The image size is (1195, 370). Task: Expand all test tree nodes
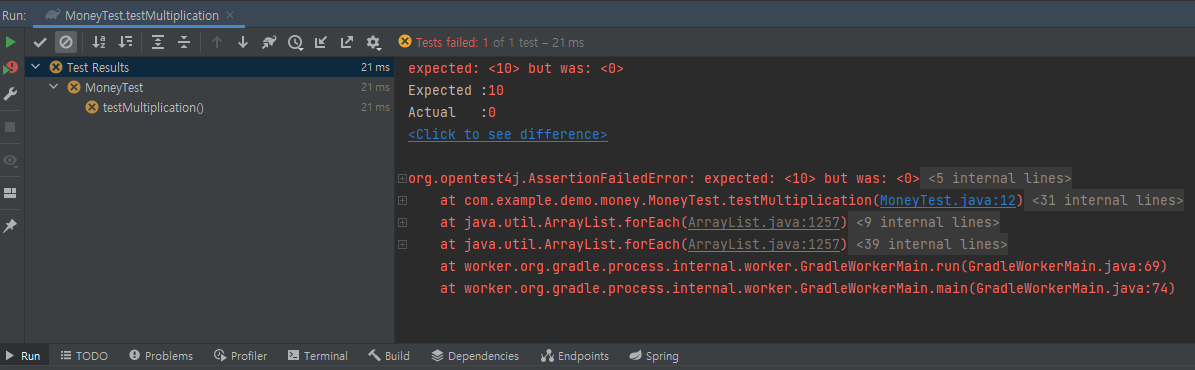[x=158, y=43]
